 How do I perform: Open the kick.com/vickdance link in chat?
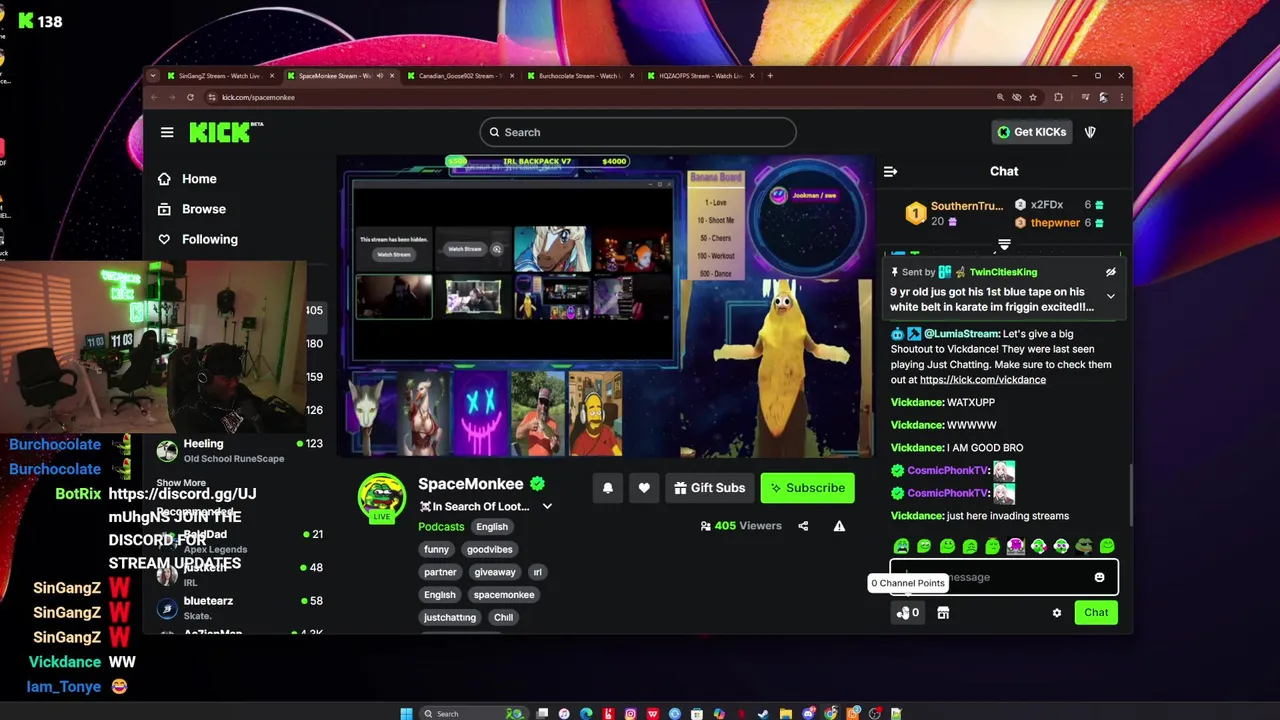[x=983, y=380]
